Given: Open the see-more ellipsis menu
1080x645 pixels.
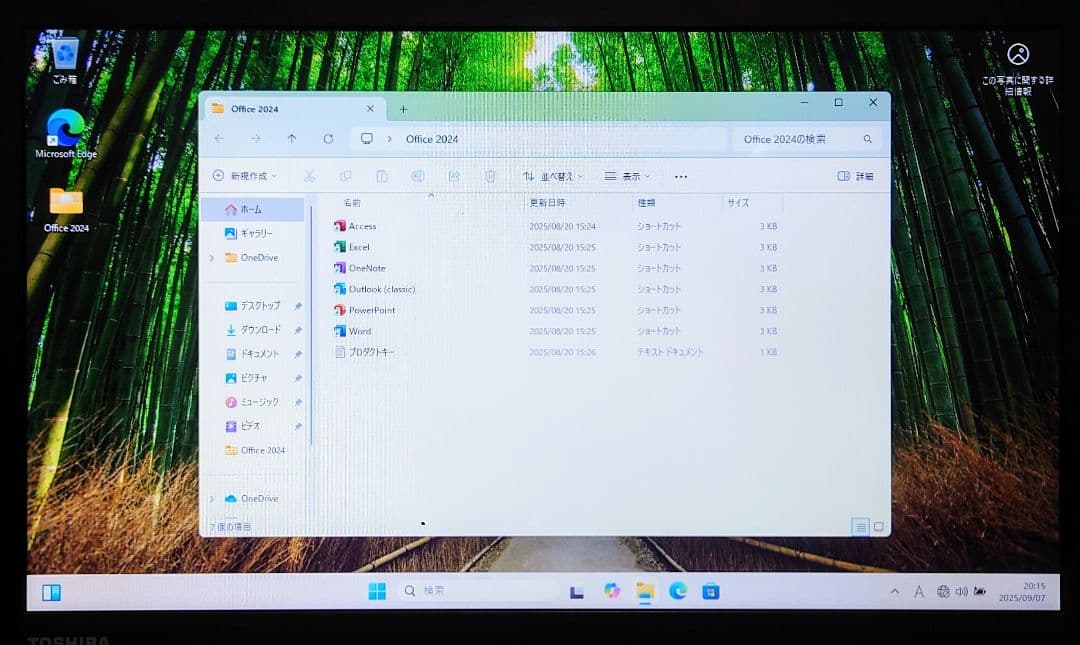Looking at the screenshot, I should (681, 176).
